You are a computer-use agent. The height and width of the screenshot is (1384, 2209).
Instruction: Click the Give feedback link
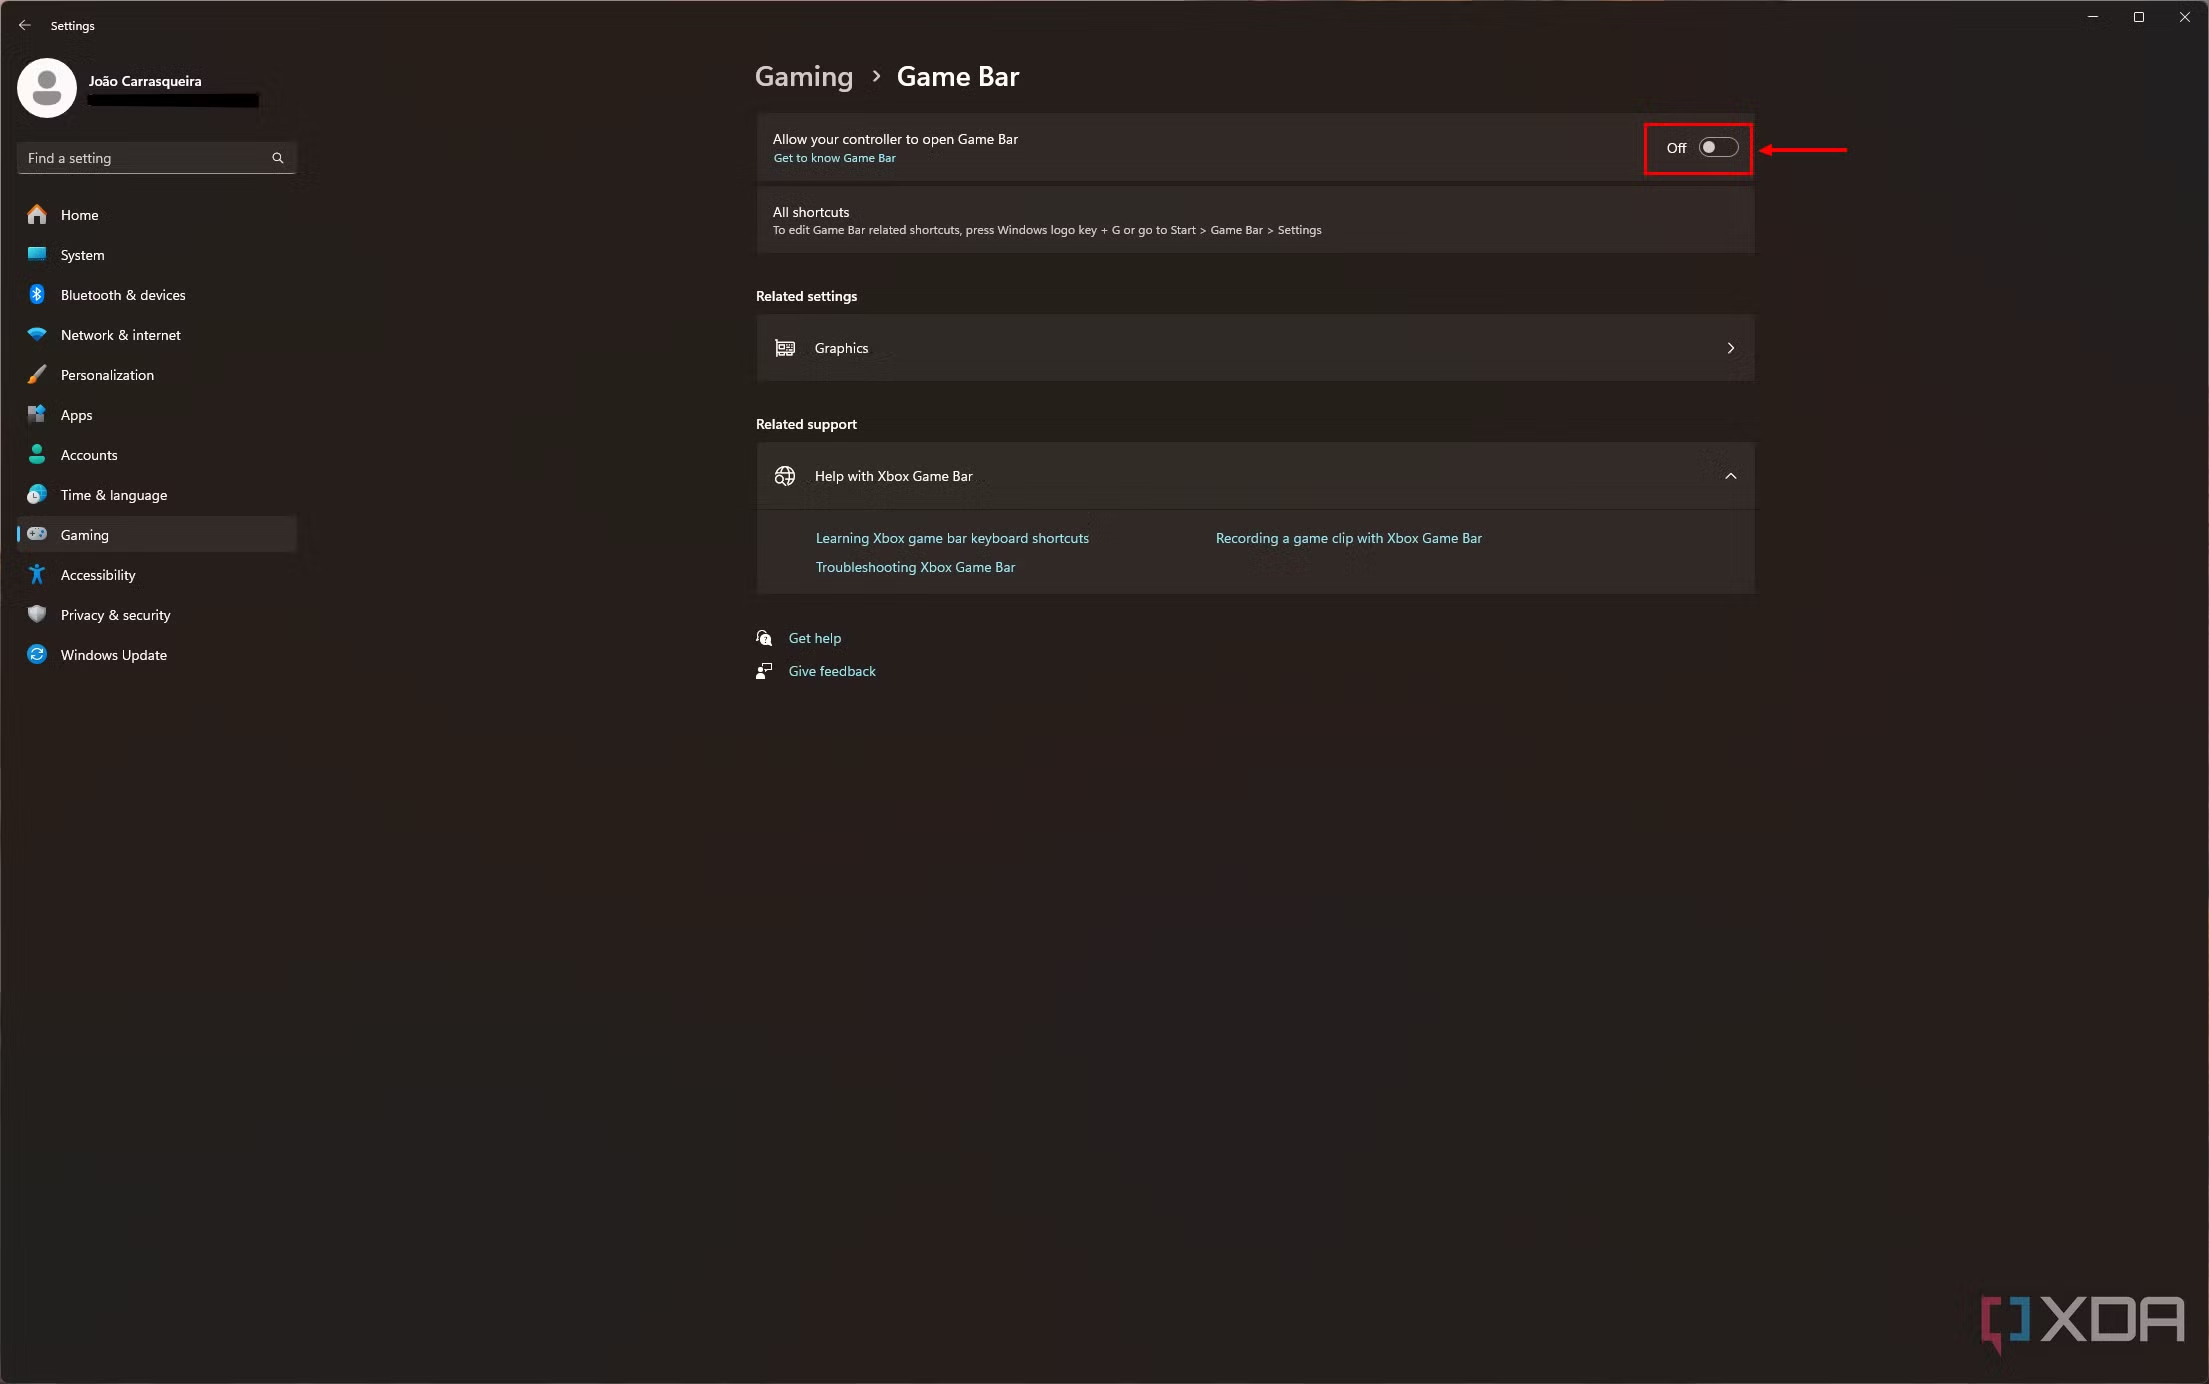[x=832, y=671]
